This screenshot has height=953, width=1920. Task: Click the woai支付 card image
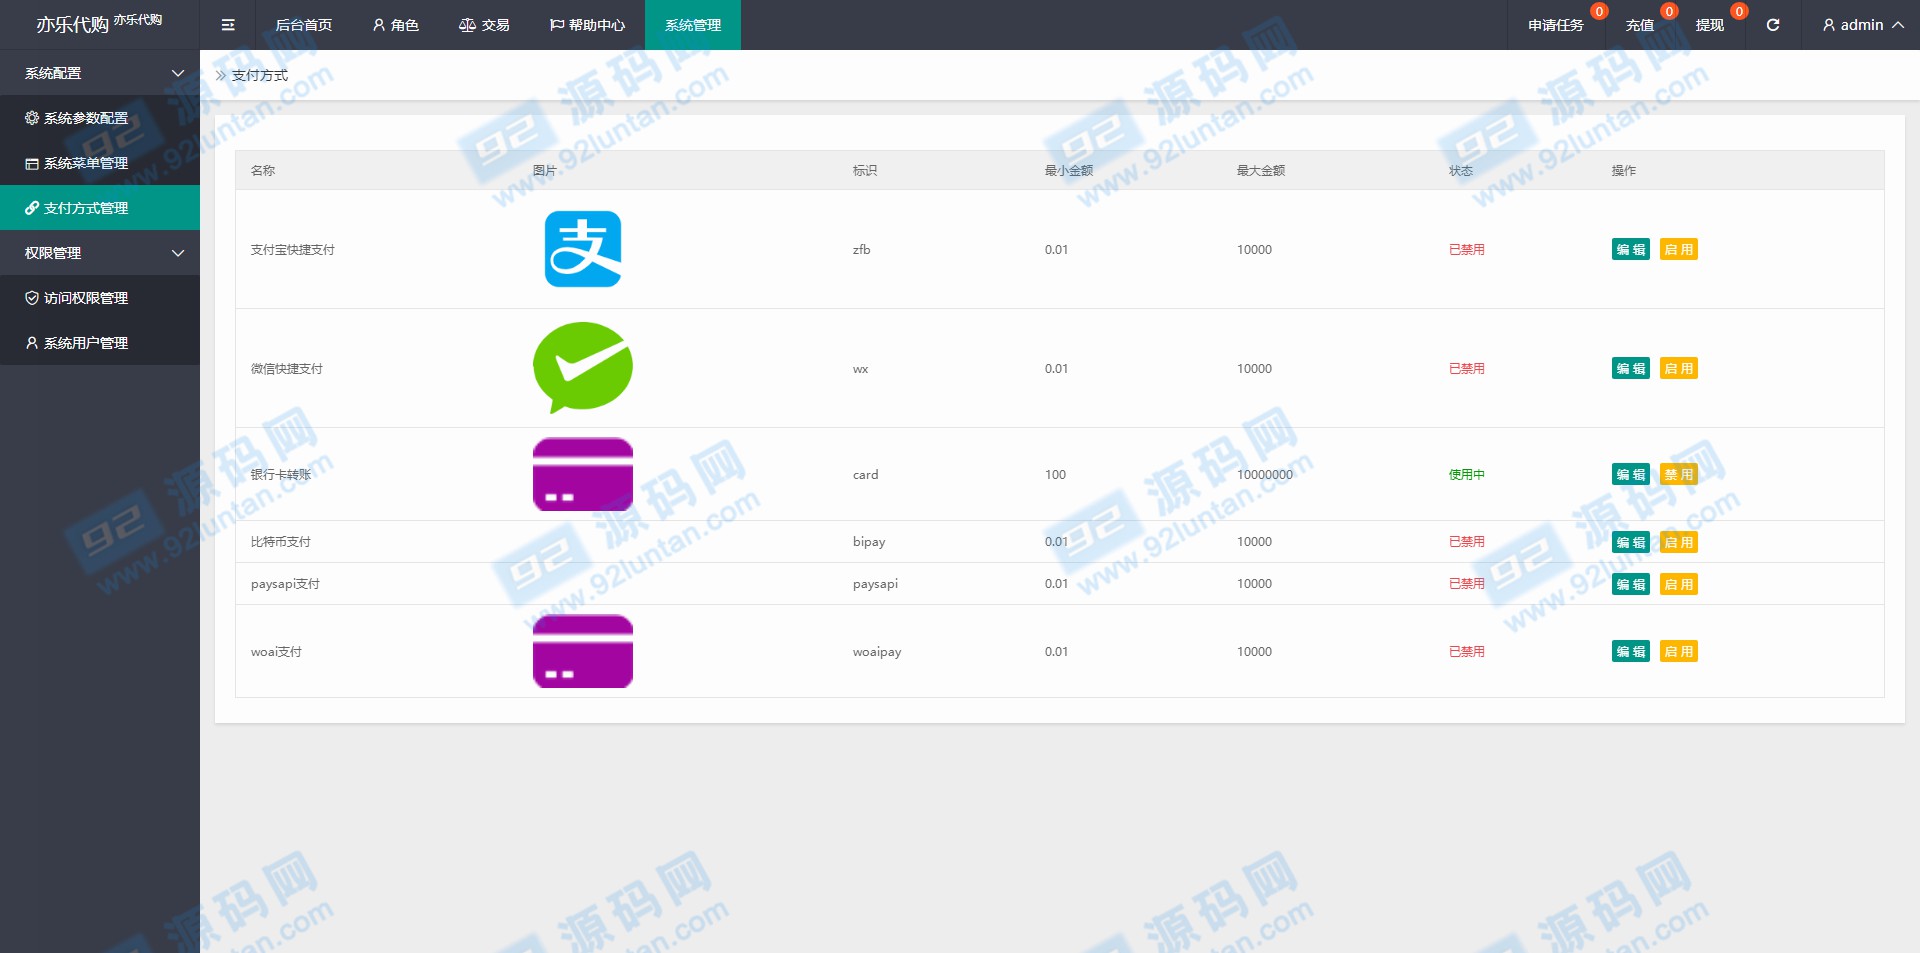pyautogui.click(x=583, y=651)
